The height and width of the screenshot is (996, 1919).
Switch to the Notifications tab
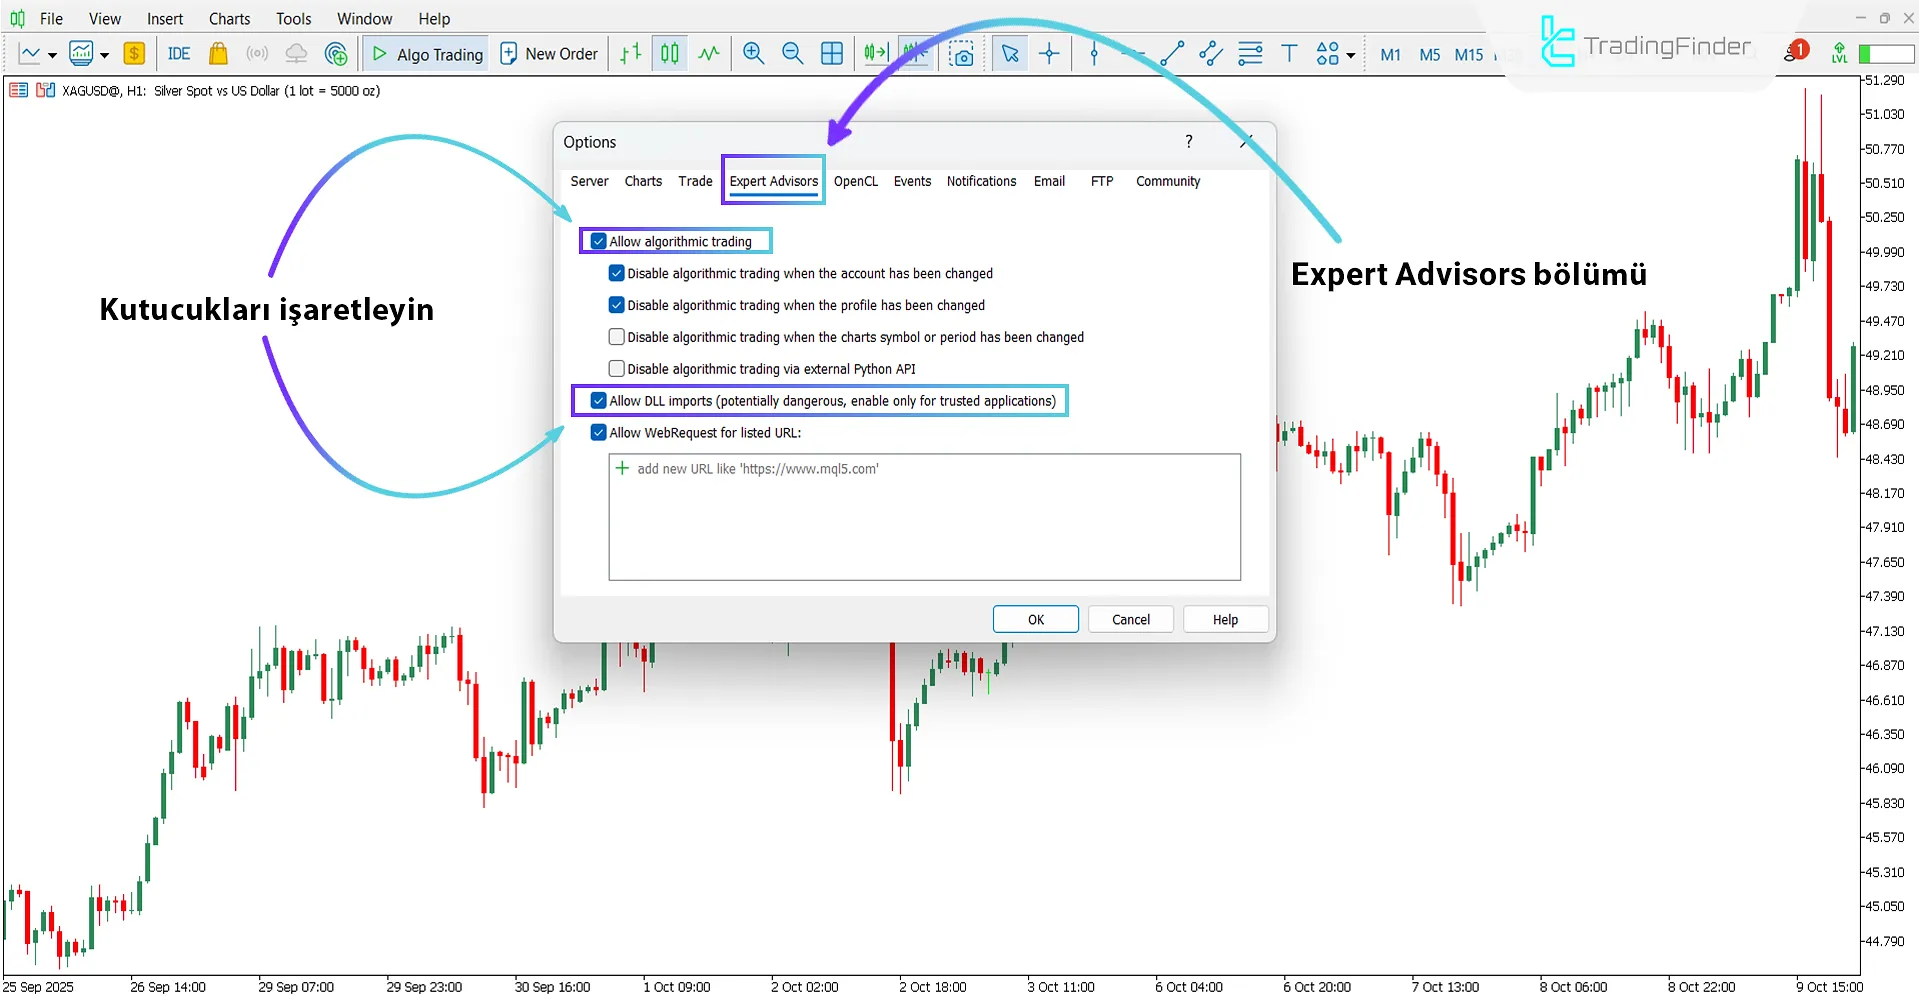[980, 181]
